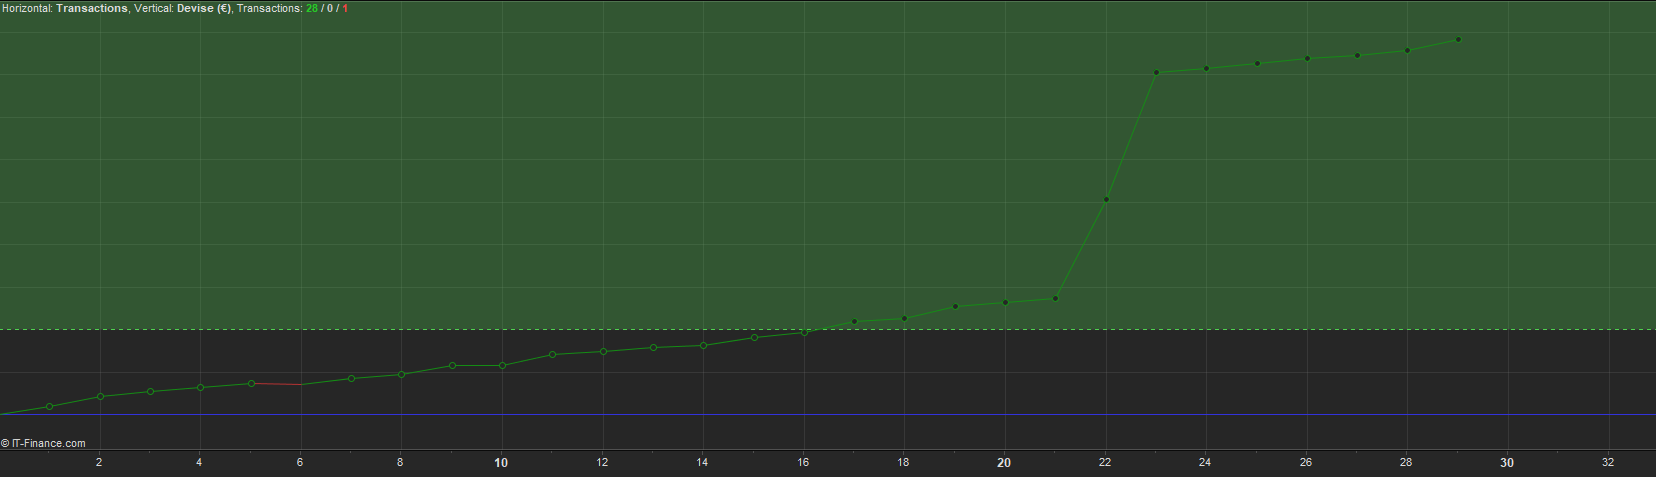Click x-axis label 8

click(x=400, y=462)
